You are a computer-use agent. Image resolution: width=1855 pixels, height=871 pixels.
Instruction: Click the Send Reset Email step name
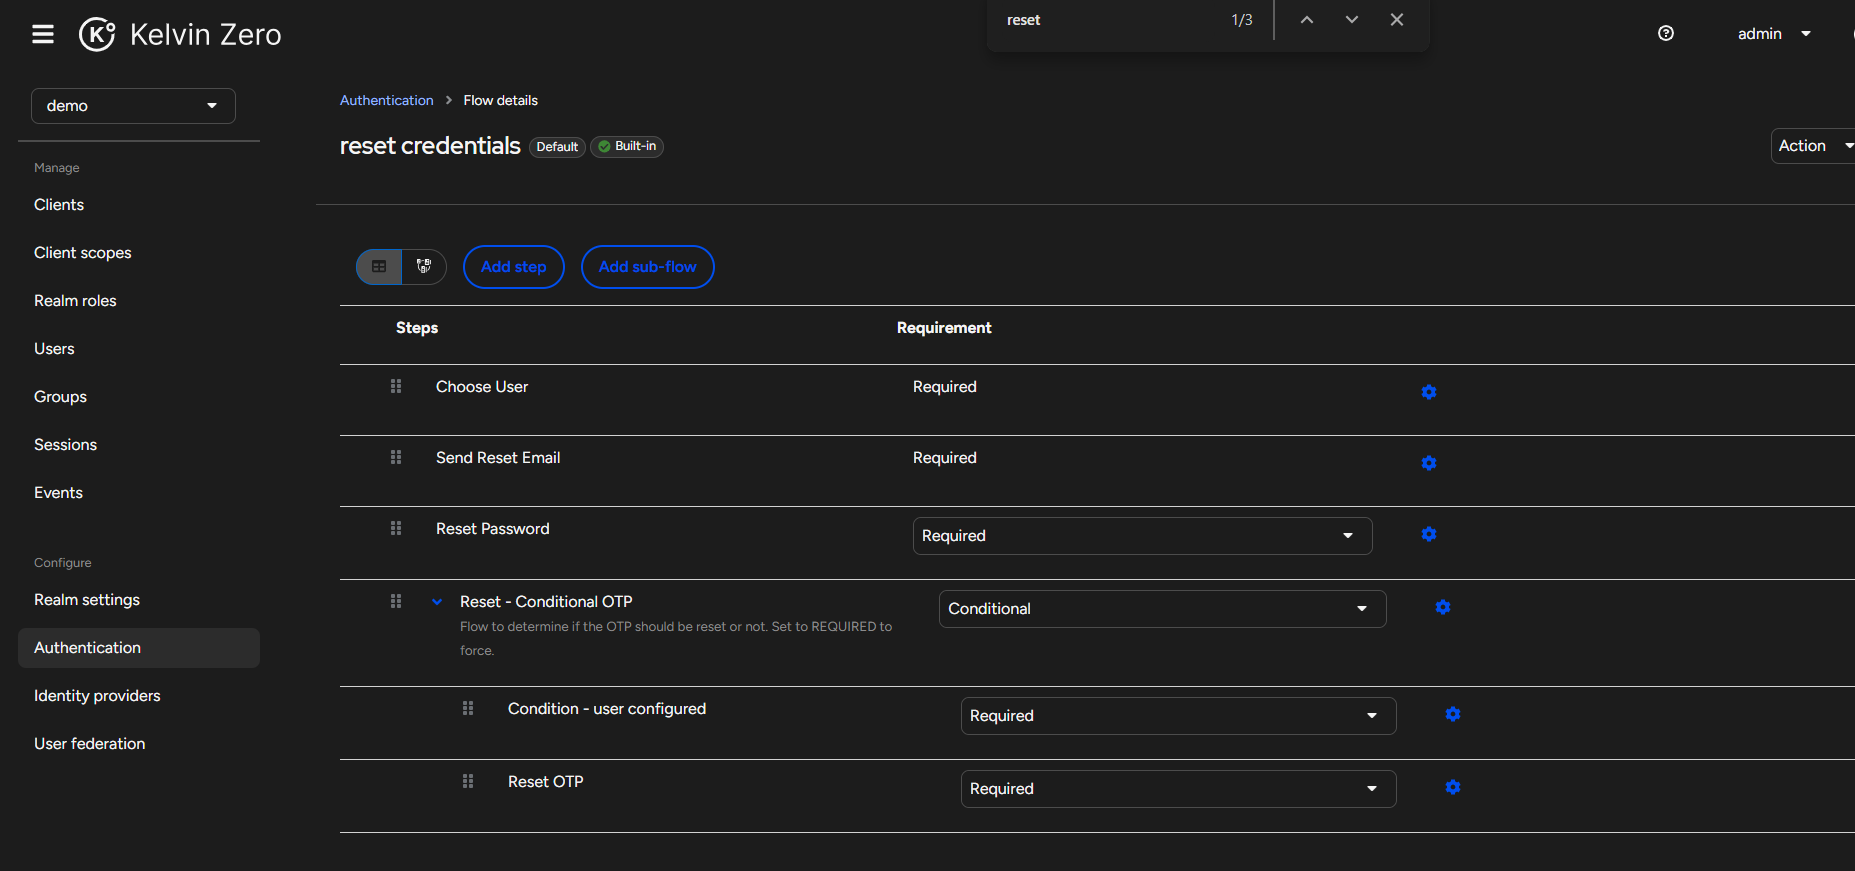pos(498,458)
